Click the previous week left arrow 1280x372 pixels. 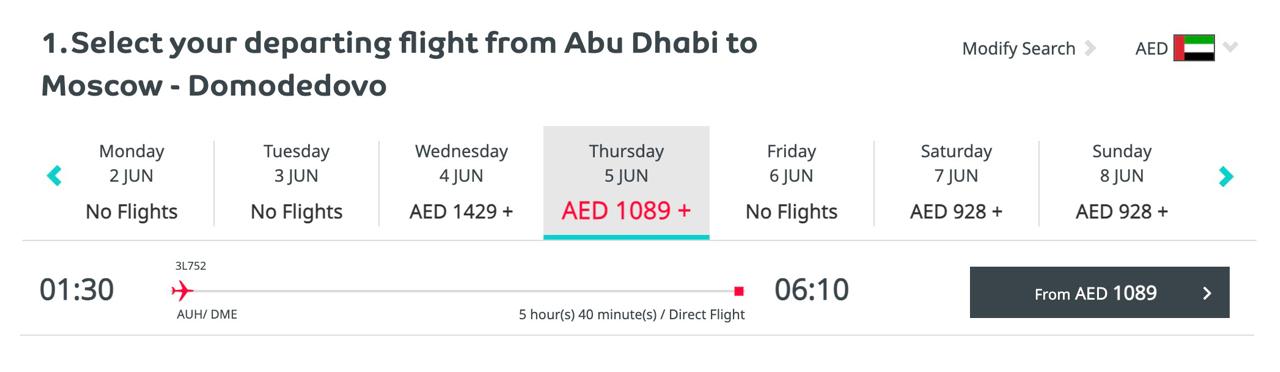coord(54,177)
